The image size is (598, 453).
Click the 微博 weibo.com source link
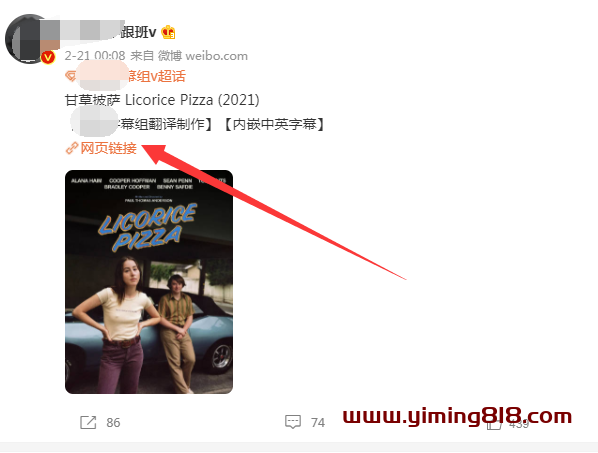click(203, 56)
